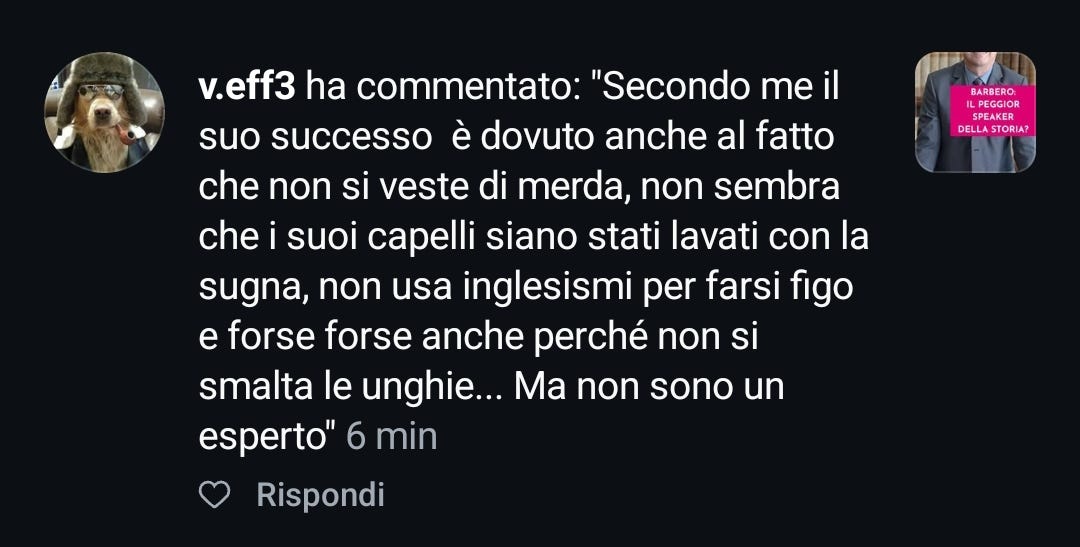This screenshot has width=1080, height=547.
Task: Click 'Ma non sono un' text line
Action: [649, 387]
